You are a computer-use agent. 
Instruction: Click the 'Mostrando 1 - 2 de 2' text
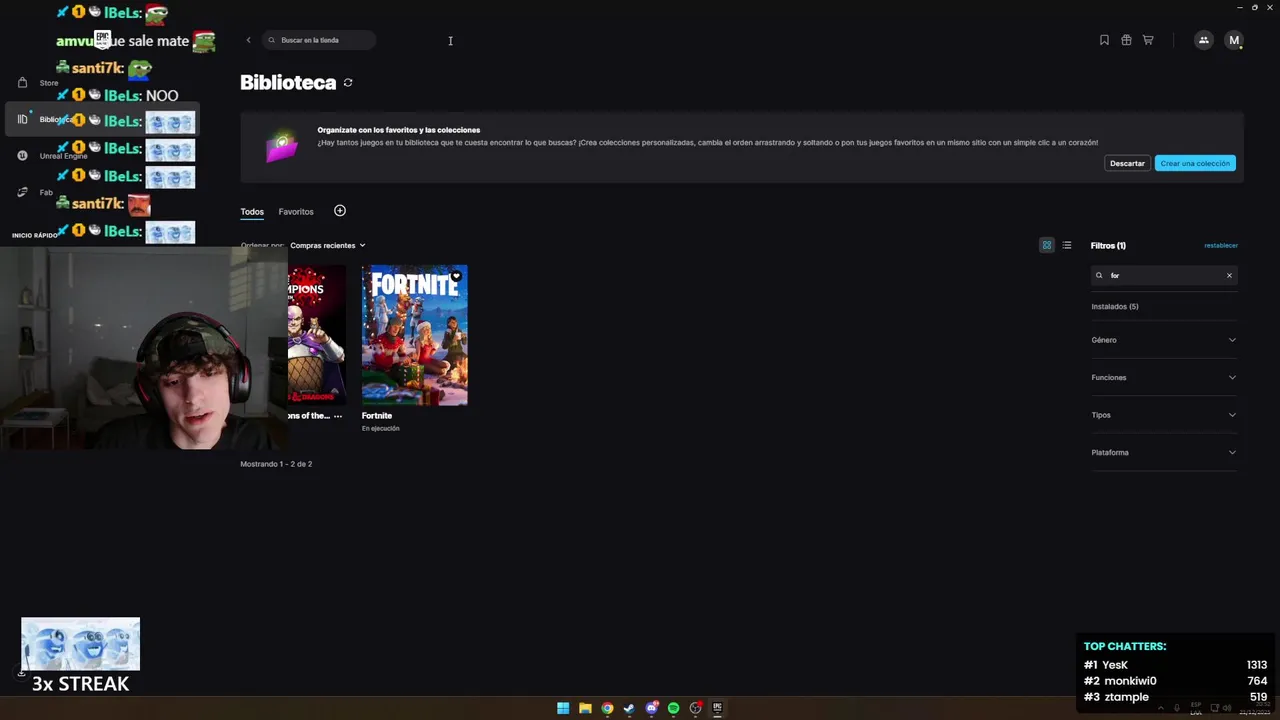(276, 464)
